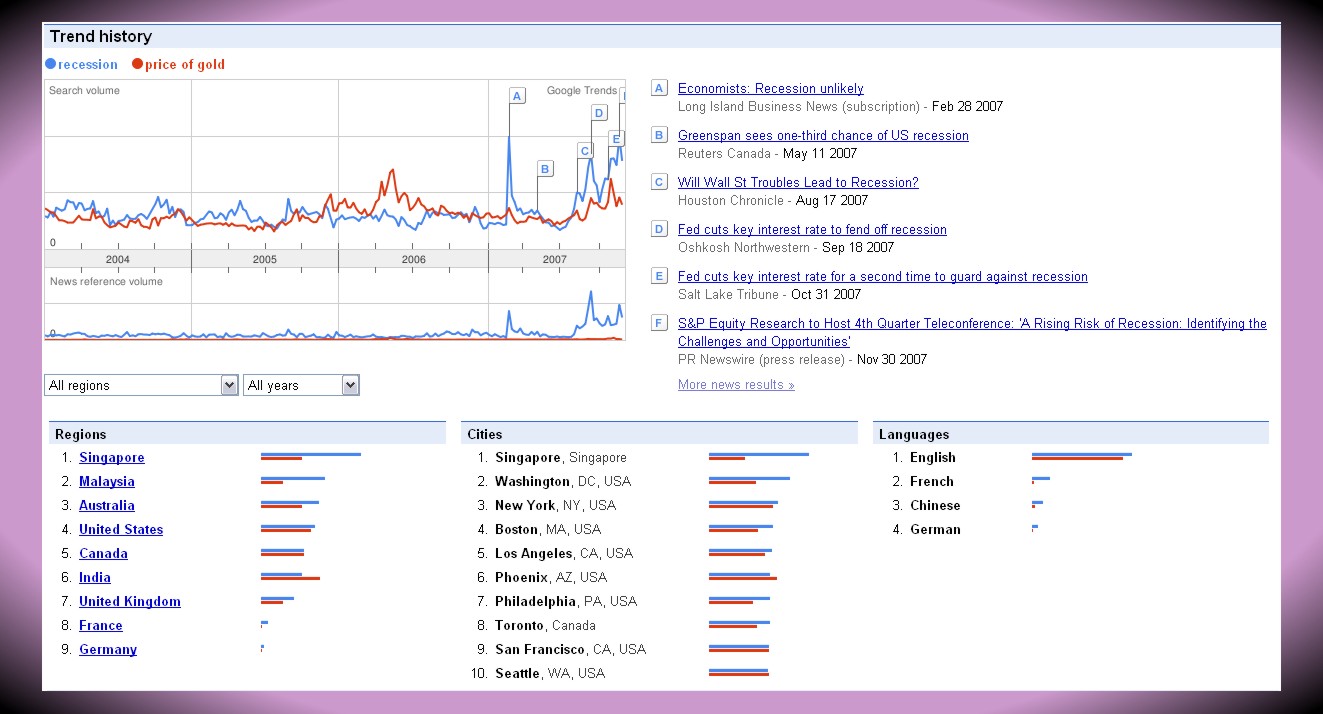Click the letter D icon in news list
1323x714 pixels.
(x=659, y=229)
